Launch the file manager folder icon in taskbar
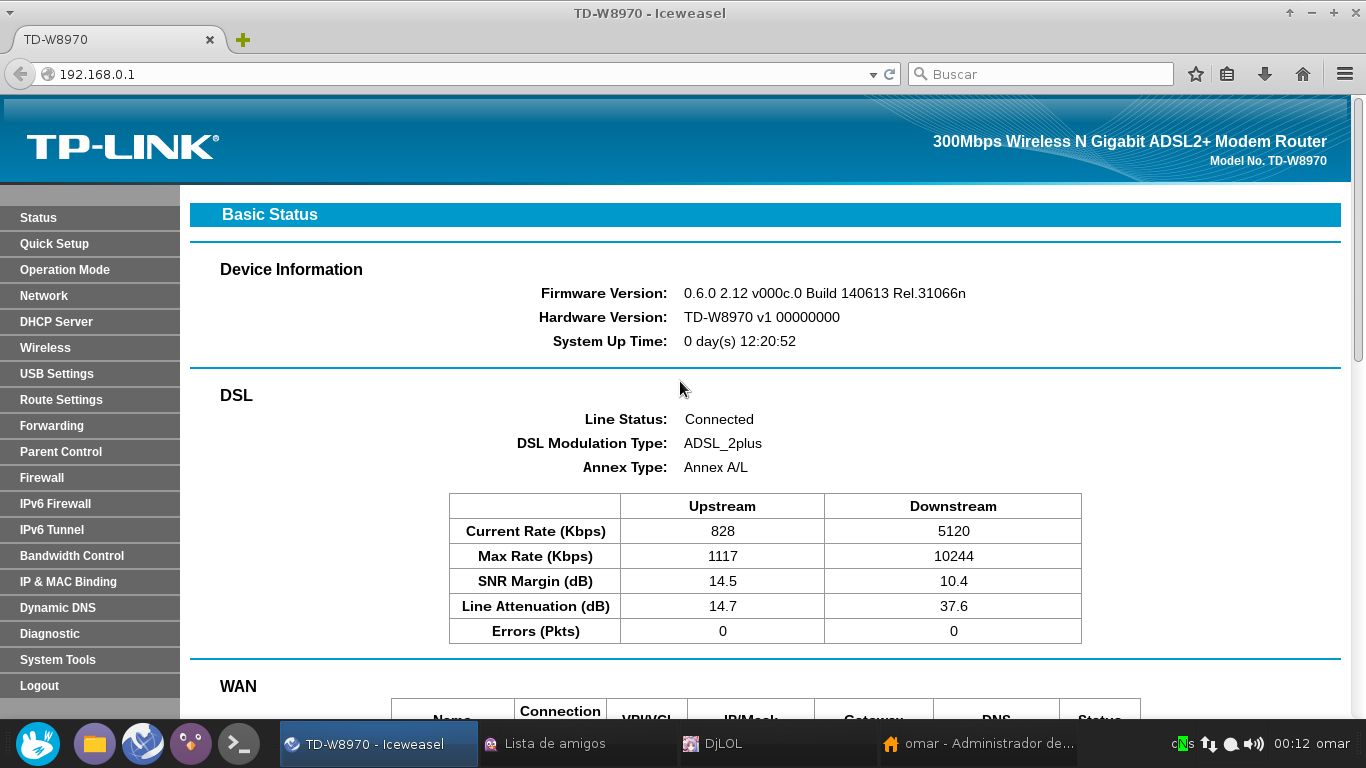 pyautogui.click(x=95, y=744)
